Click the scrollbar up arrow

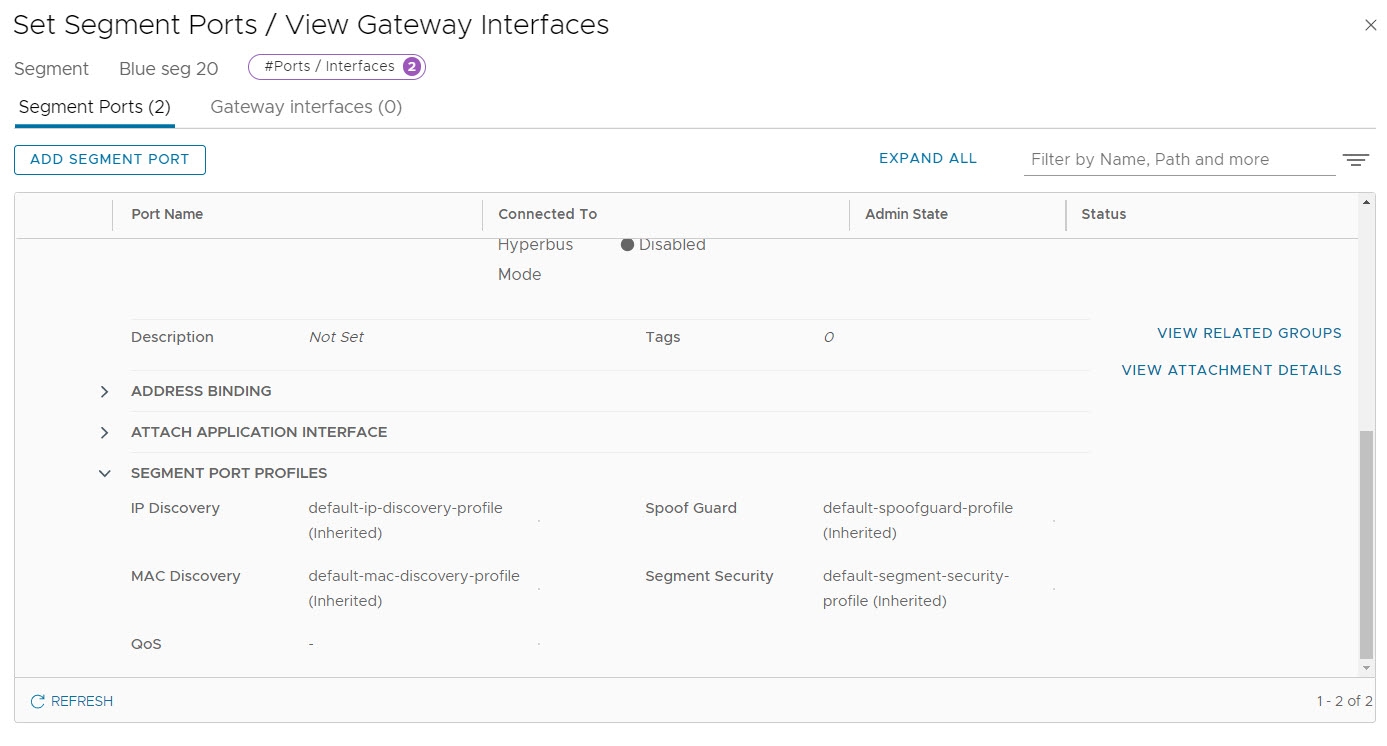pyautogui.click(x=1367, y=202)
